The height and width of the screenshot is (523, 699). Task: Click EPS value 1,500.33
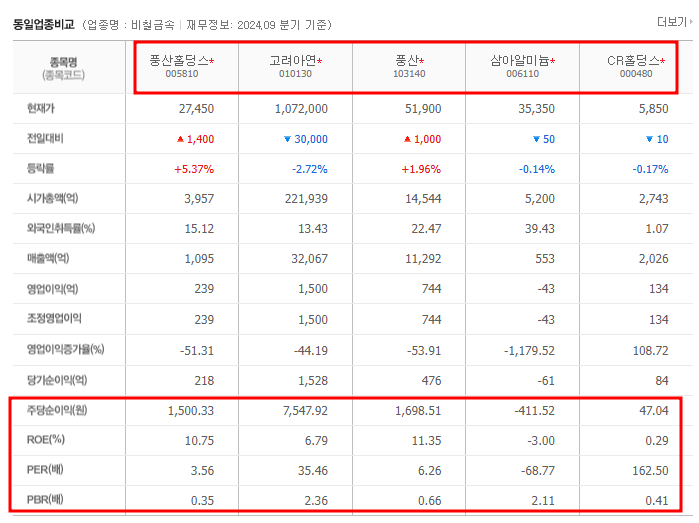click(x=191, y=411)
